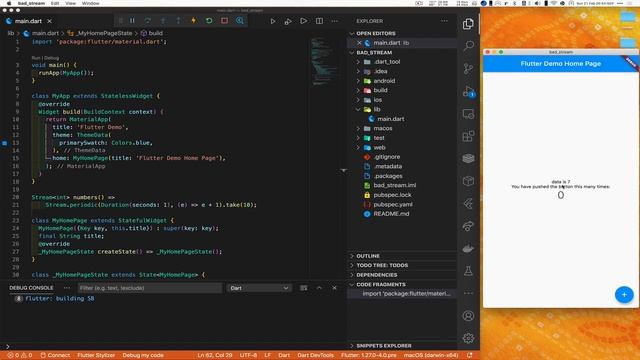Click Flutter Stylizer in status bar
Viewport: 640px width, 360px height.
96,356
